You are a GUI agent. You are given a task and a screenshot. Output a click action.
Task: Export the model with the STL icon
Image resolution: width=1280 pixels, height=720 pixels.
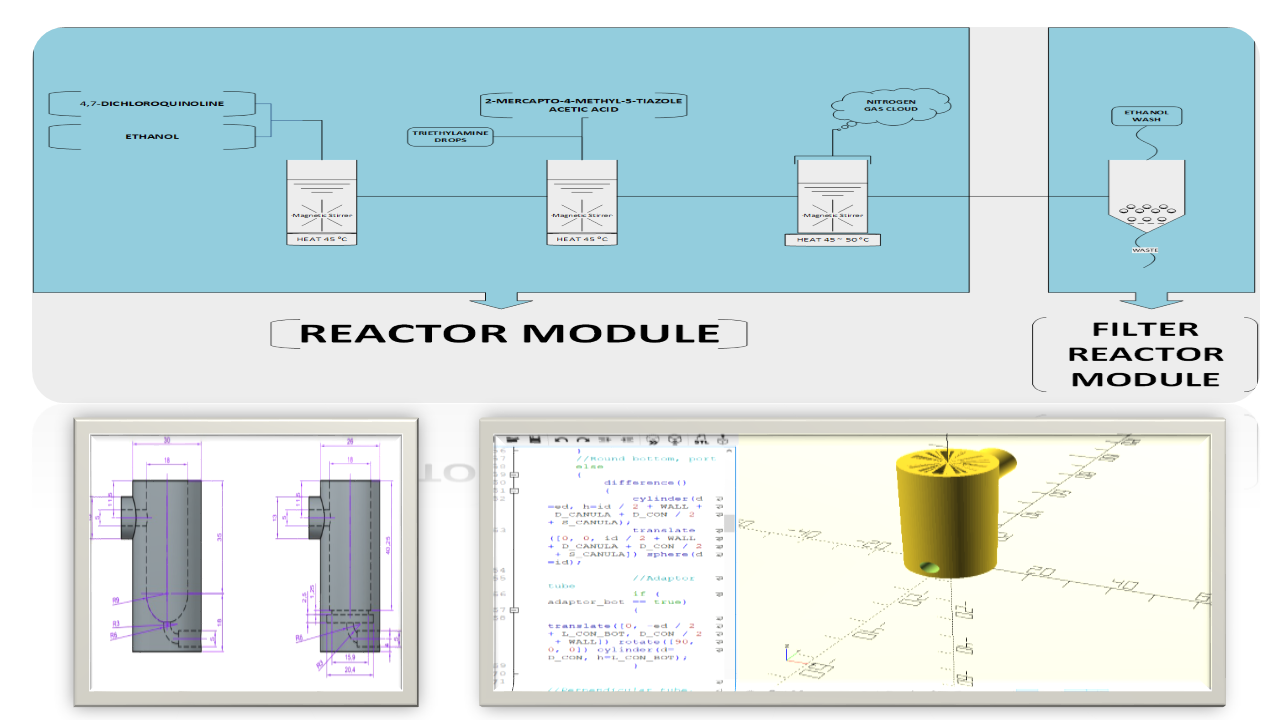[699, 439]
